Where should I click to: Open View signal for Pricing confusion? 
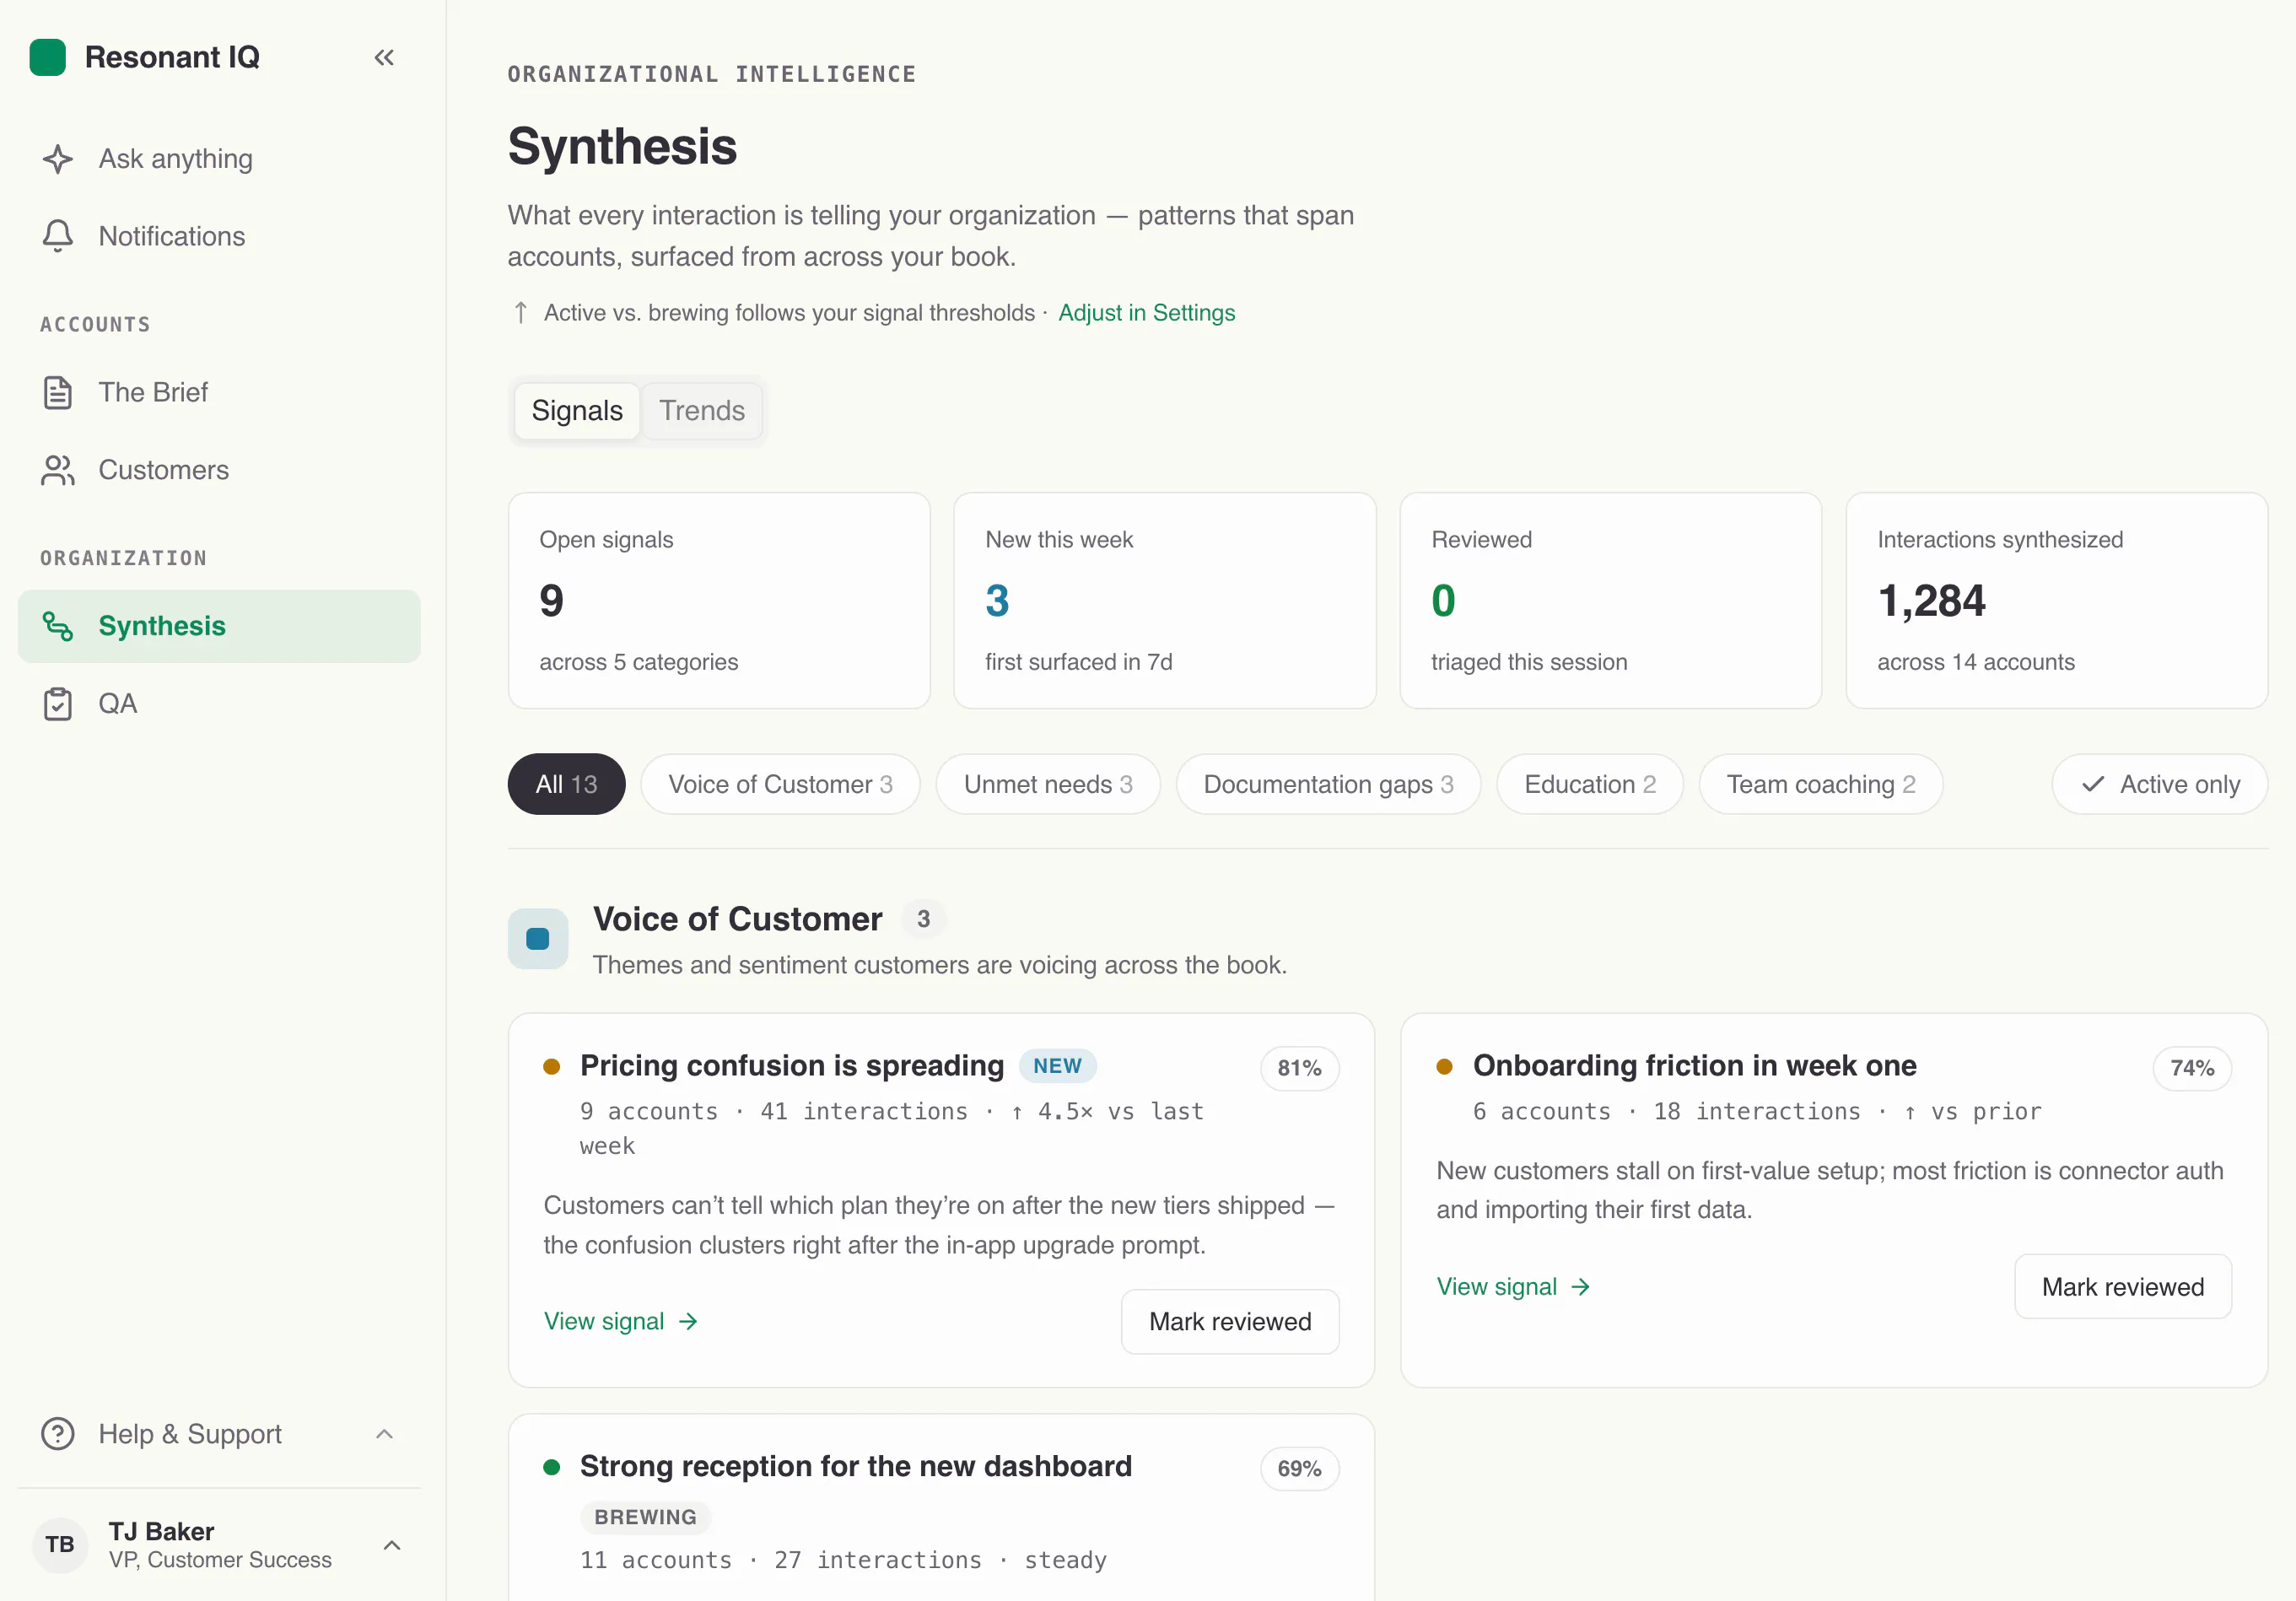pyautogui.click(x=620, y=1322)
